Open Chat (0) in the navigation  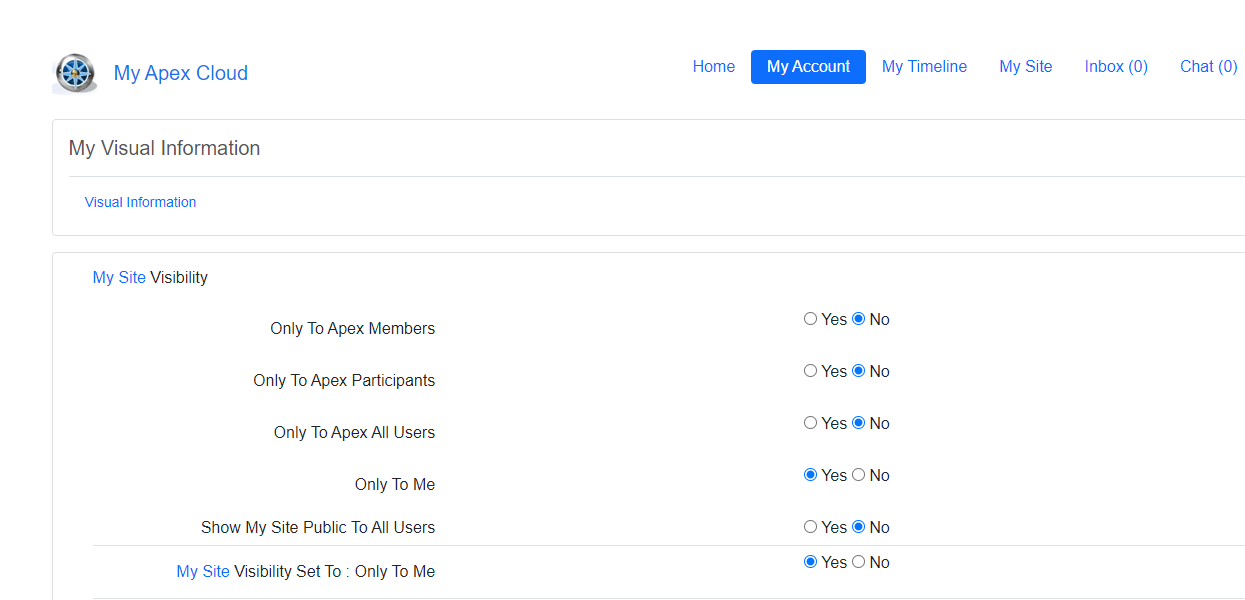[1208, 67]
